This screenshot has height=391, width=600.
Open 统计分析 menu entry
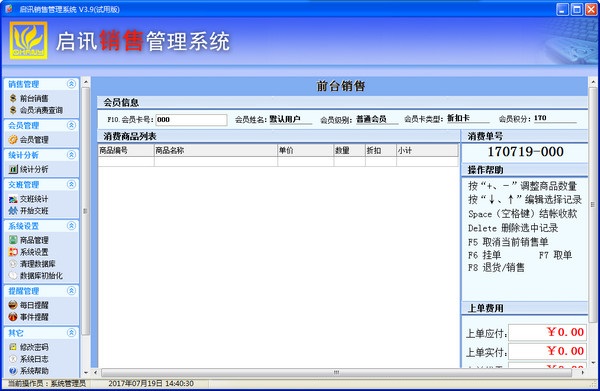tap(34, 169)
